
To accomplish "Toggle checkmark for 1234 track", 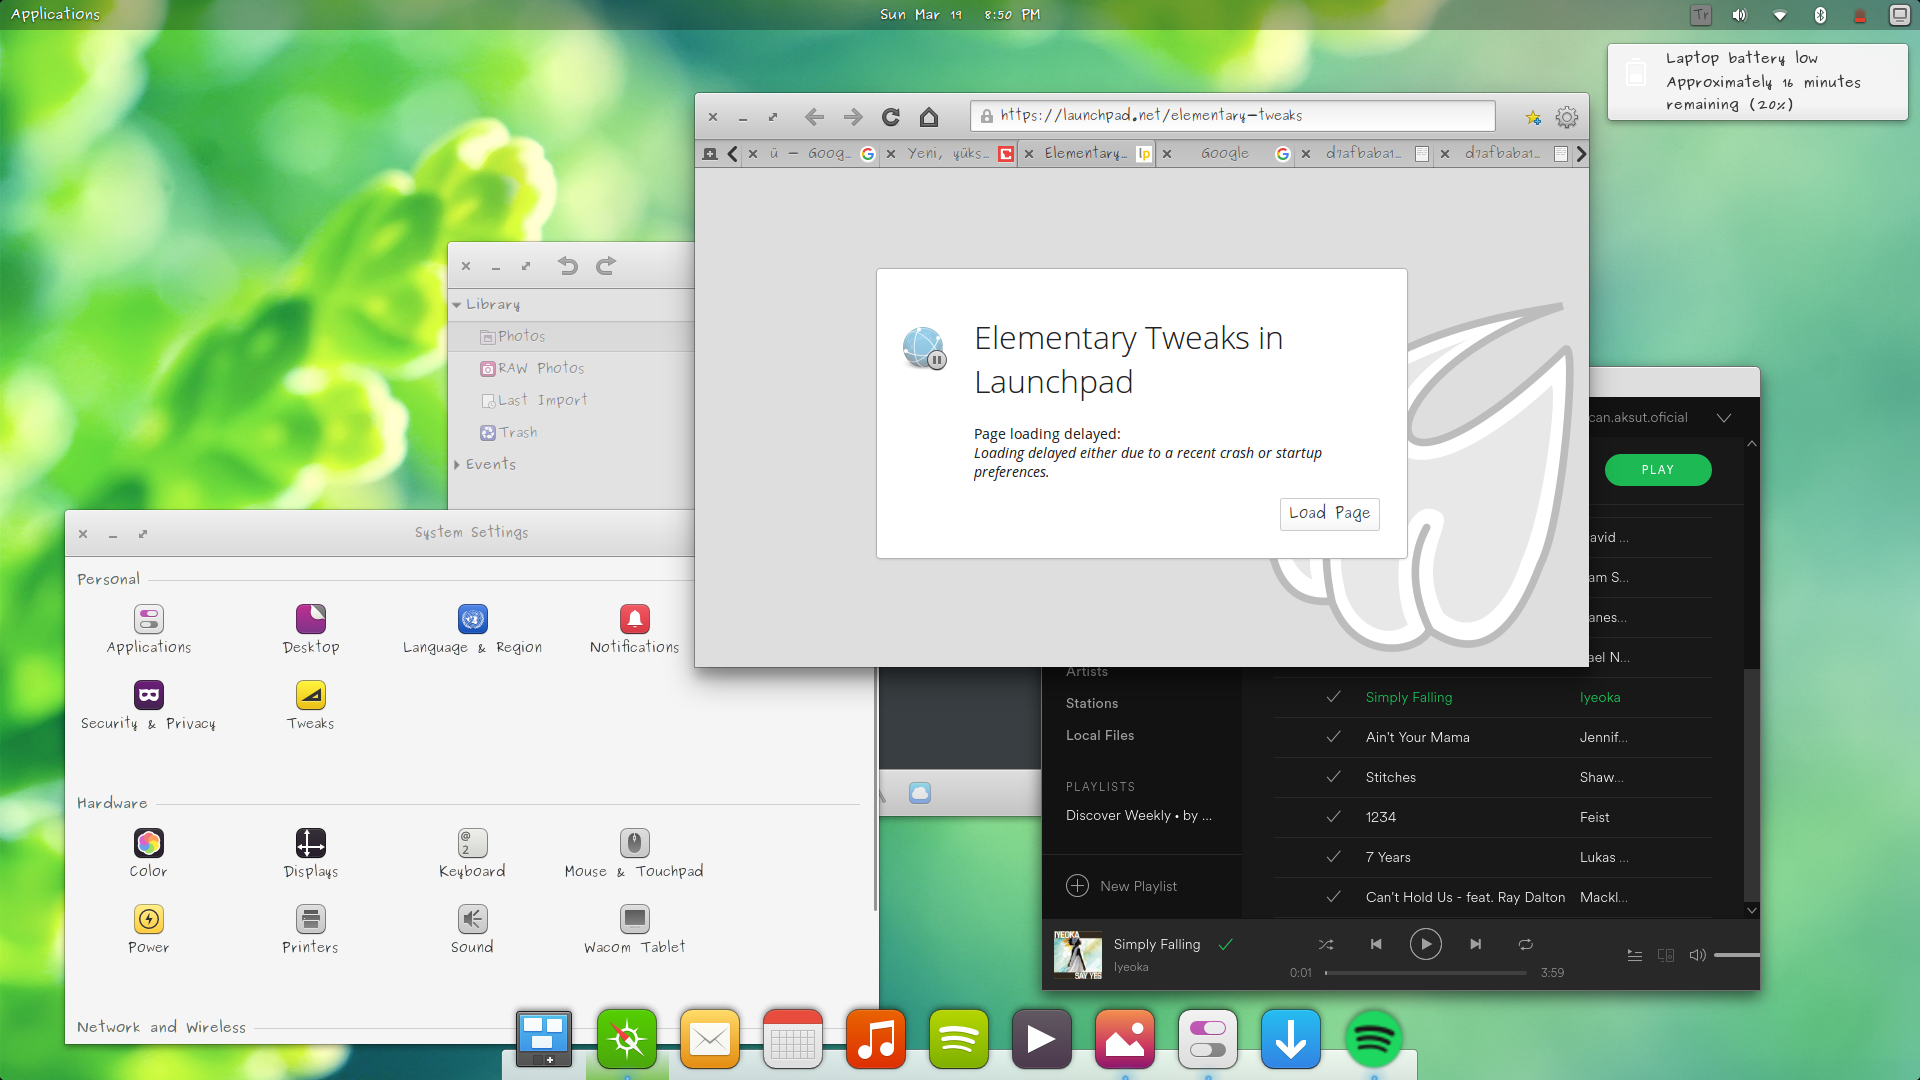I will [1333, 817].
